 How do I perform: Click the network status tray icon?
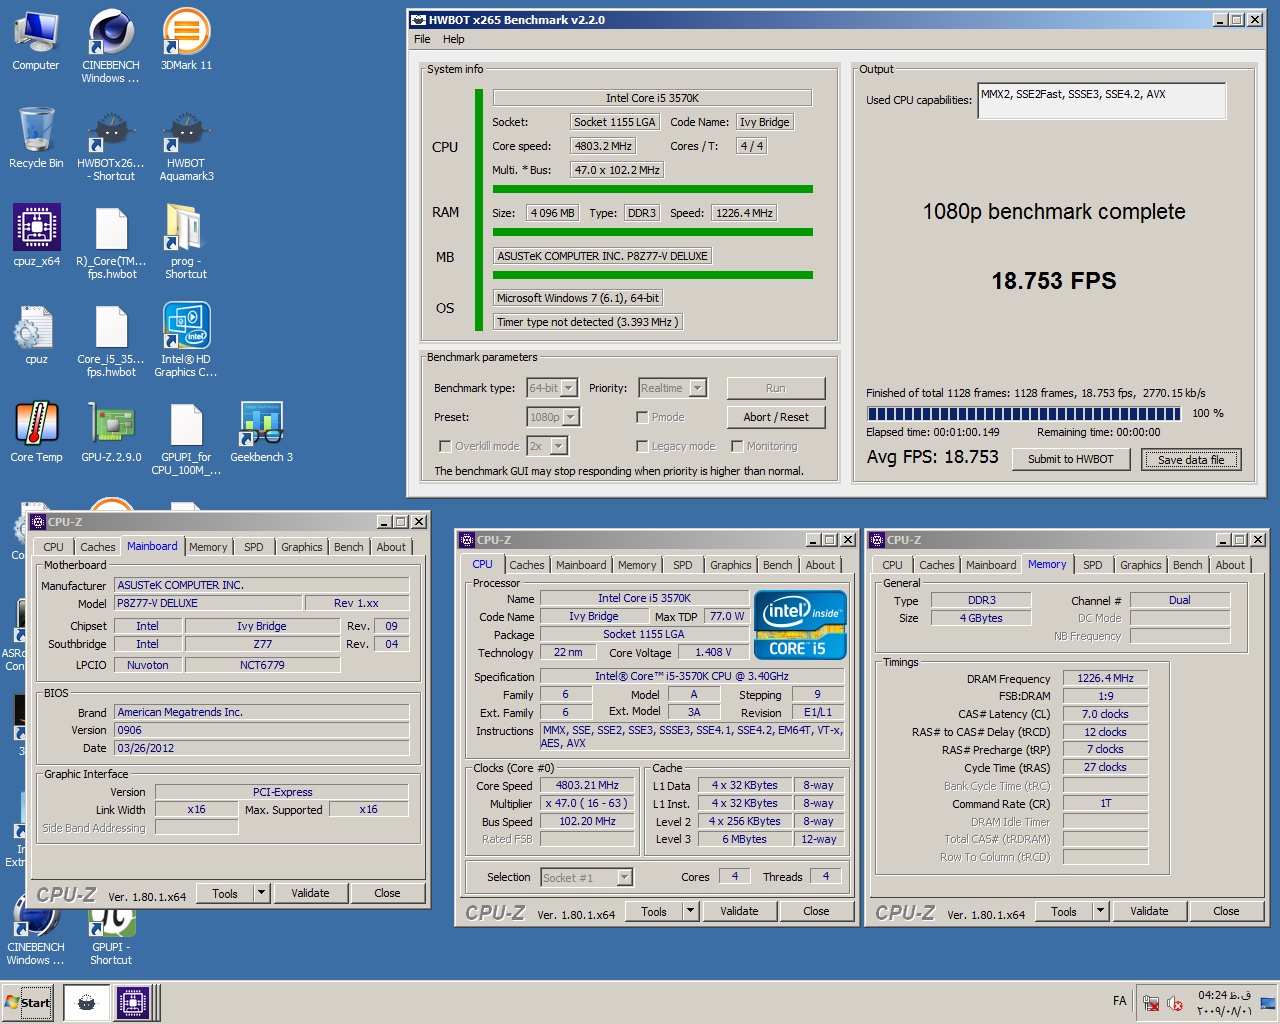point(1150,1002)
